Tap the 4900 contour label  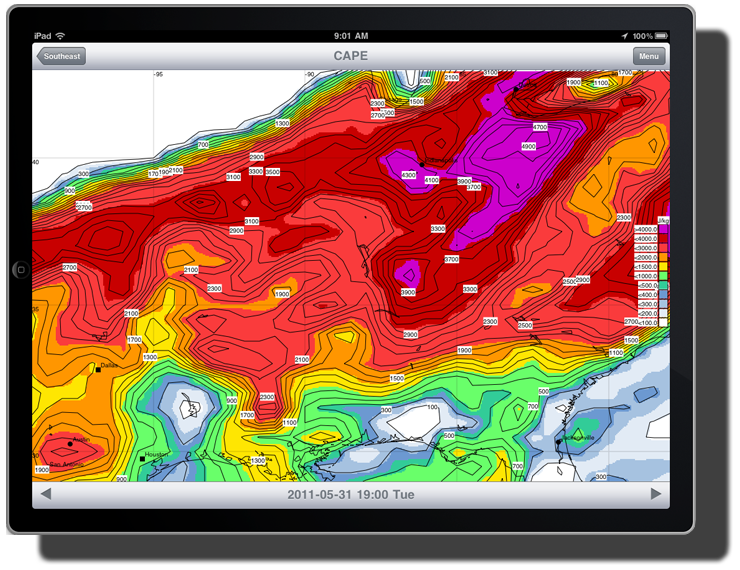click(x=528, y=146)
